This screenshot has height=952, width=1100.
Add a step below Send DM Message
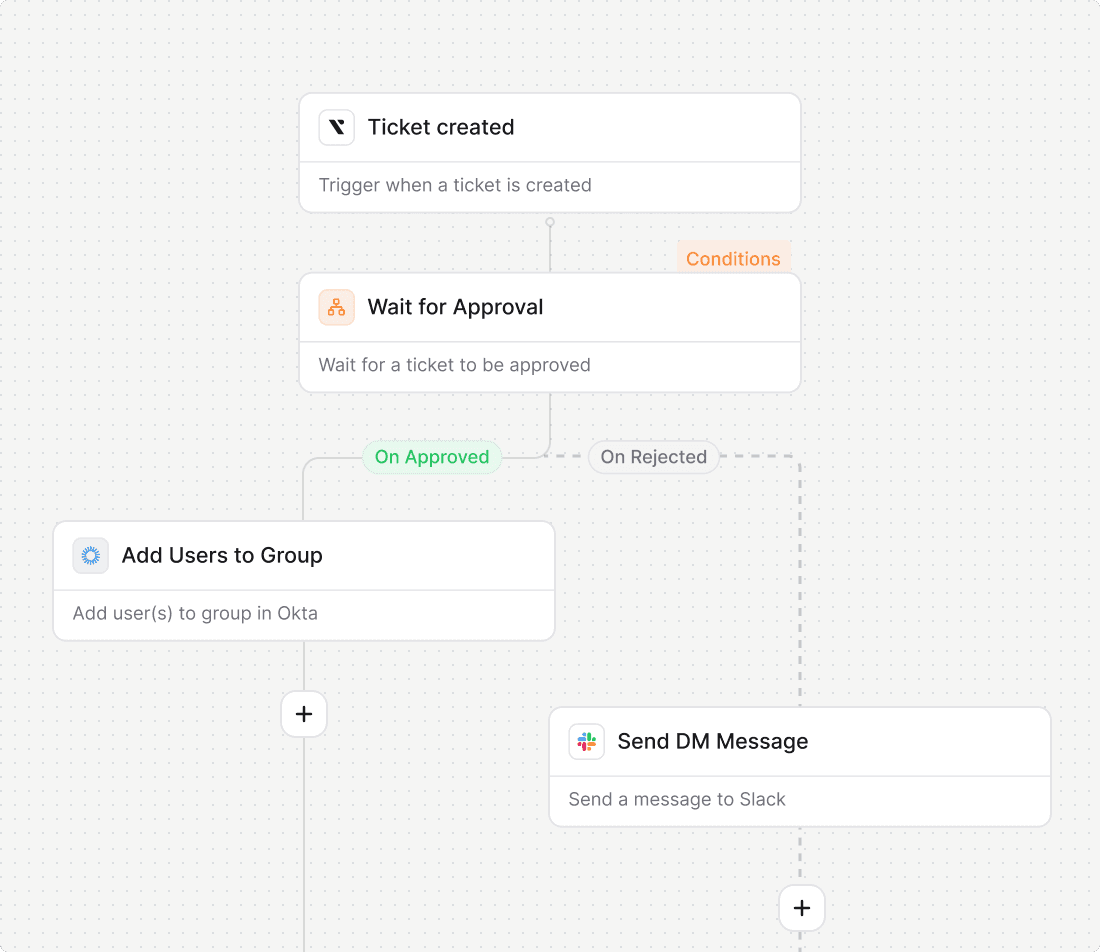point(801,908)
